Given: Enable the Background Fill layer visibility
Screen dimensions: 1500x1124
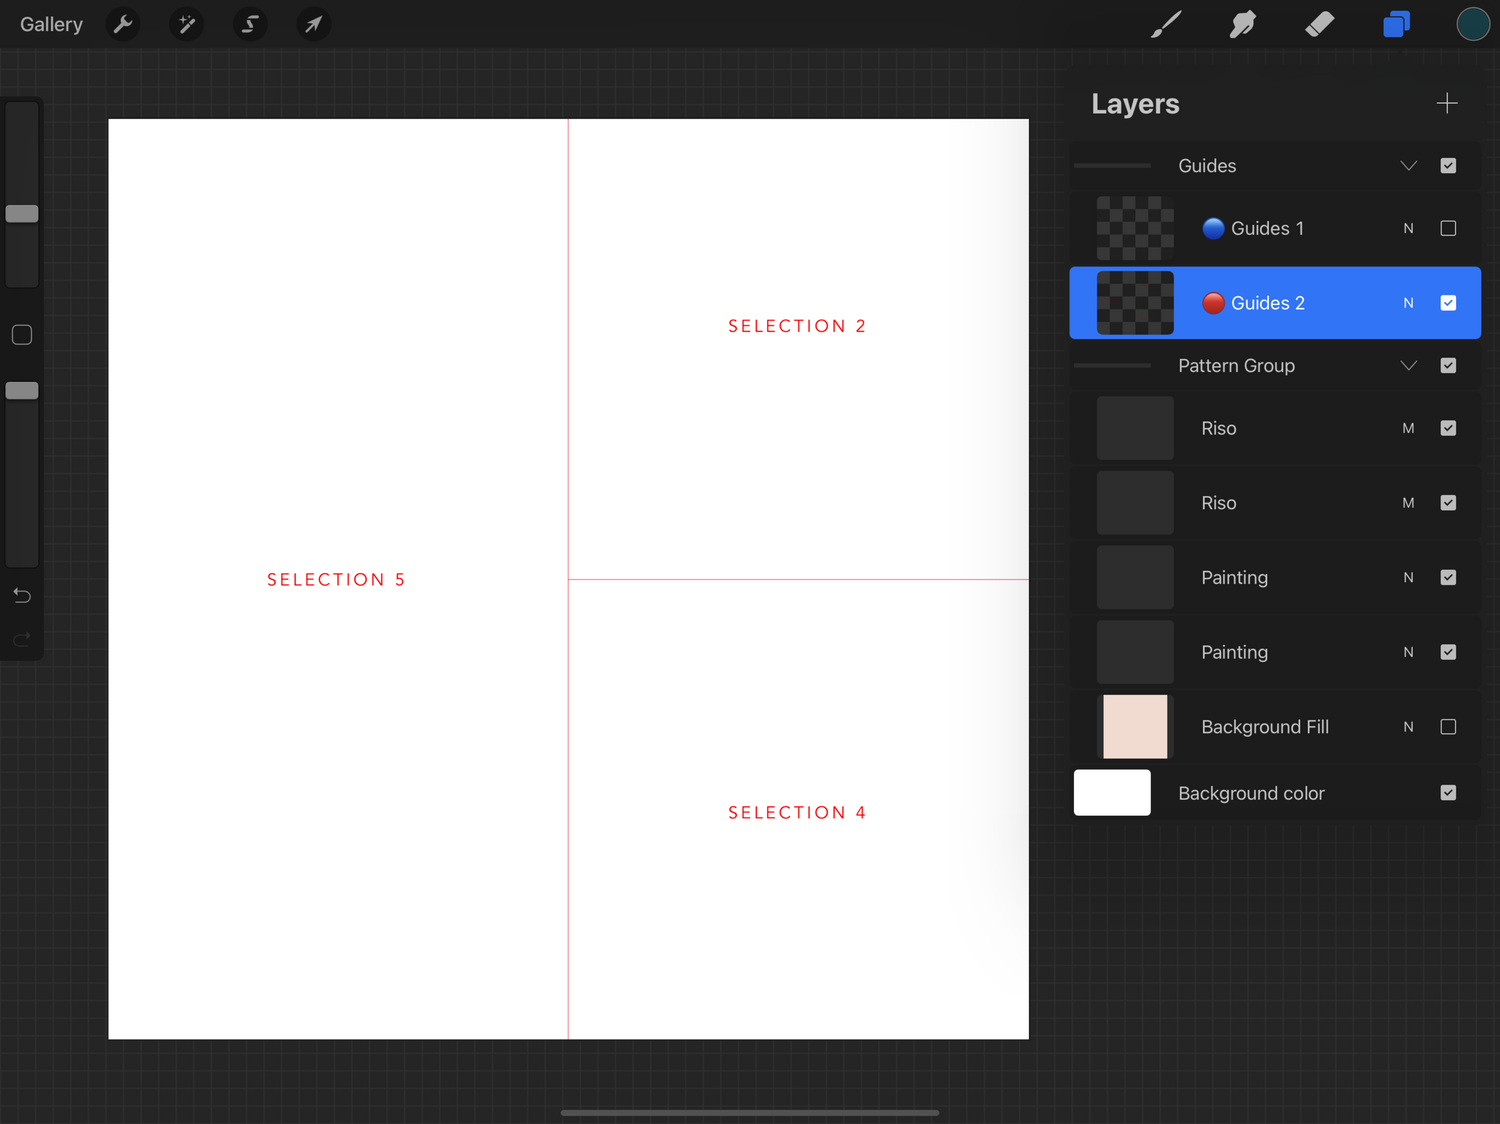Looking at the screenshot, I should pos(1448,727).
